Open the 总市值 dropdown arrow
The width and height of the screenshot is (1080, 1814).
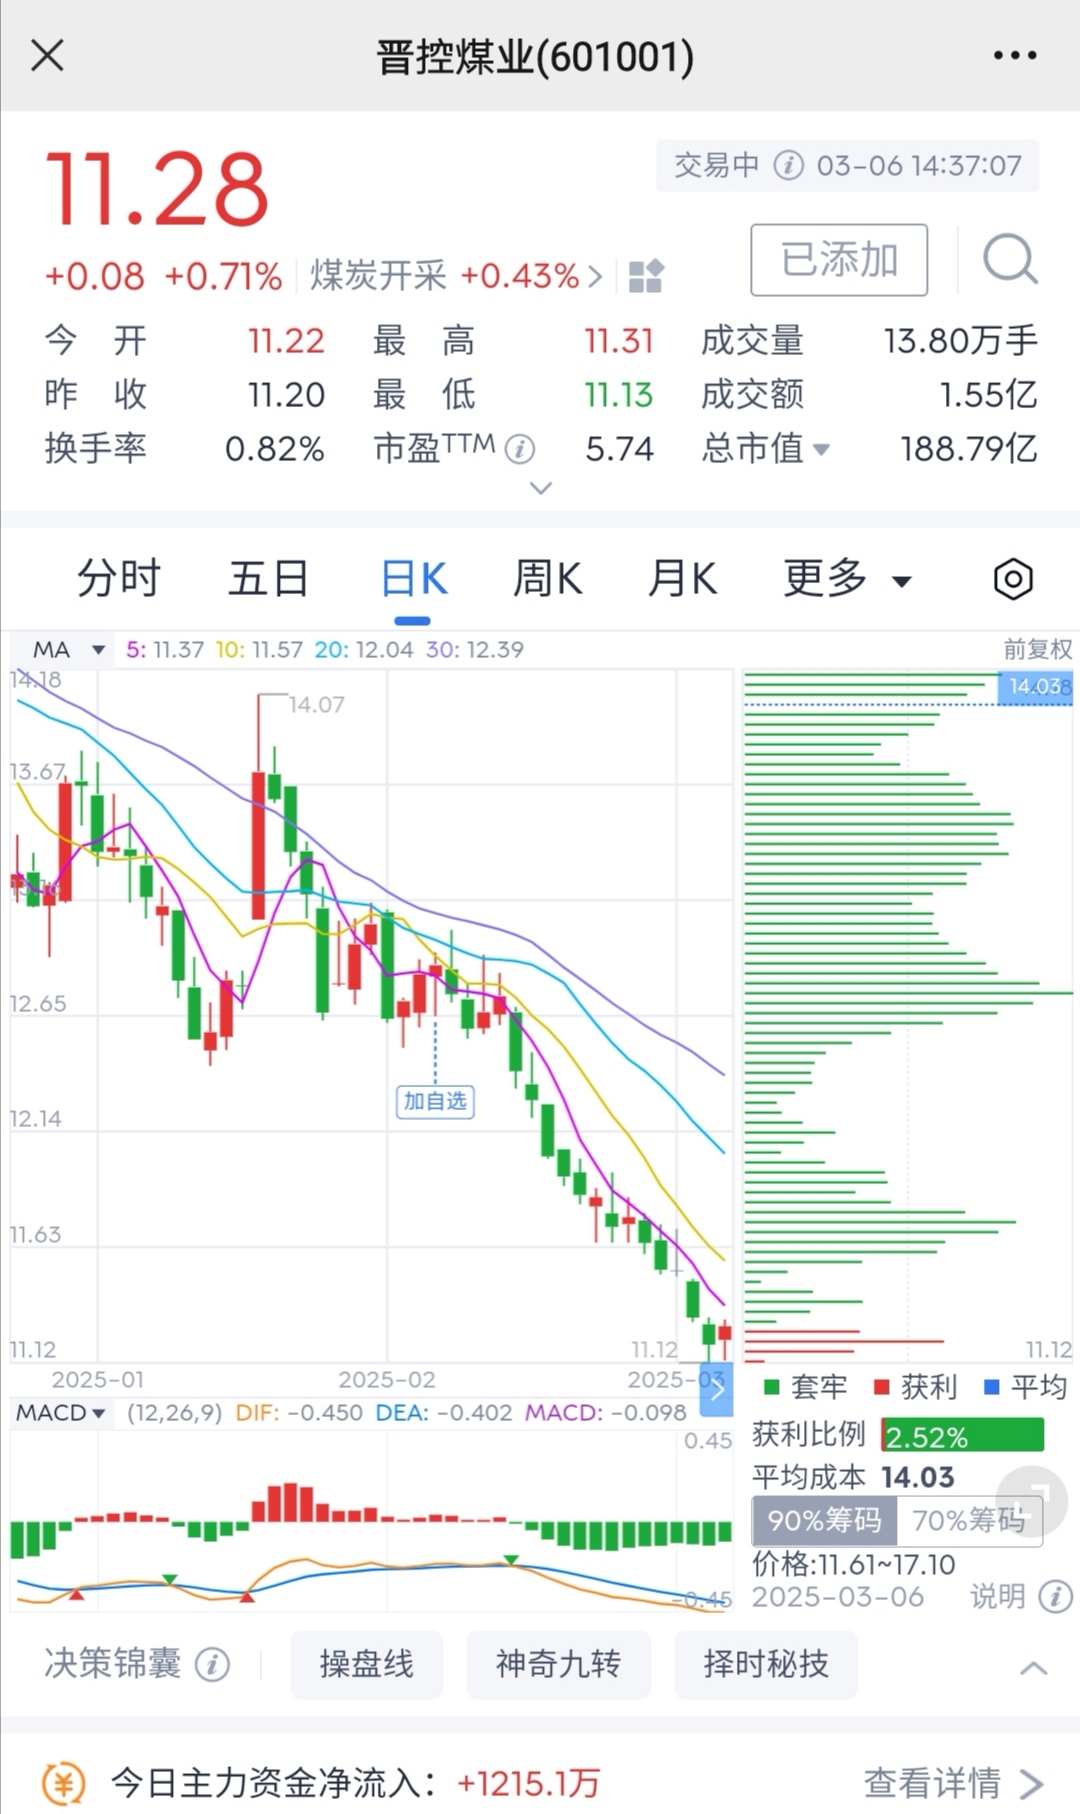[x=821, y=450]
